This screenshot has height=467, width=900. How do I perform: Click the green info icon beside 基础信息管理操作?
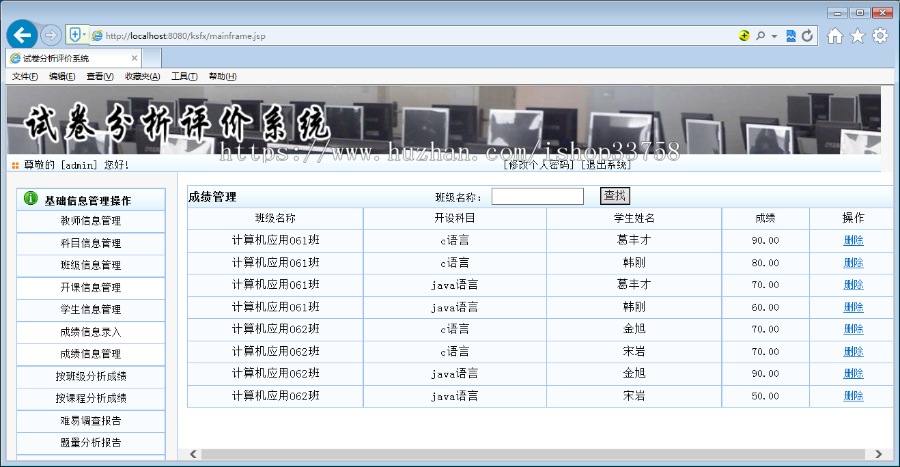[30, 199]
